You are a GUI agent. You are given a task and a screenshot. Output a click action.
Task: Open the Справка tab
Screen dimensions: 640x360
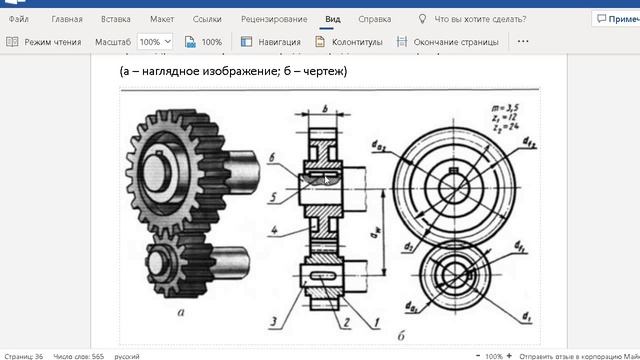(375, 19)
